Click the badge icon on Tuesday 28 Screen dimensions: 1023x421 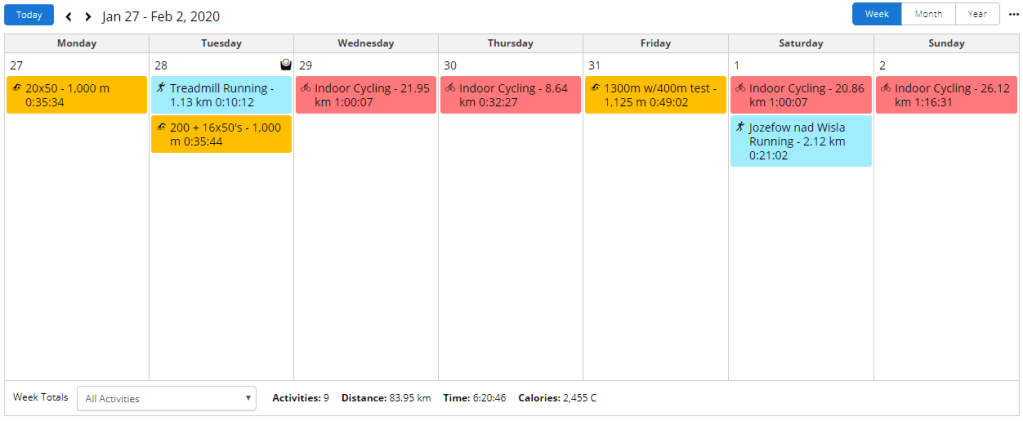[285, 65]
